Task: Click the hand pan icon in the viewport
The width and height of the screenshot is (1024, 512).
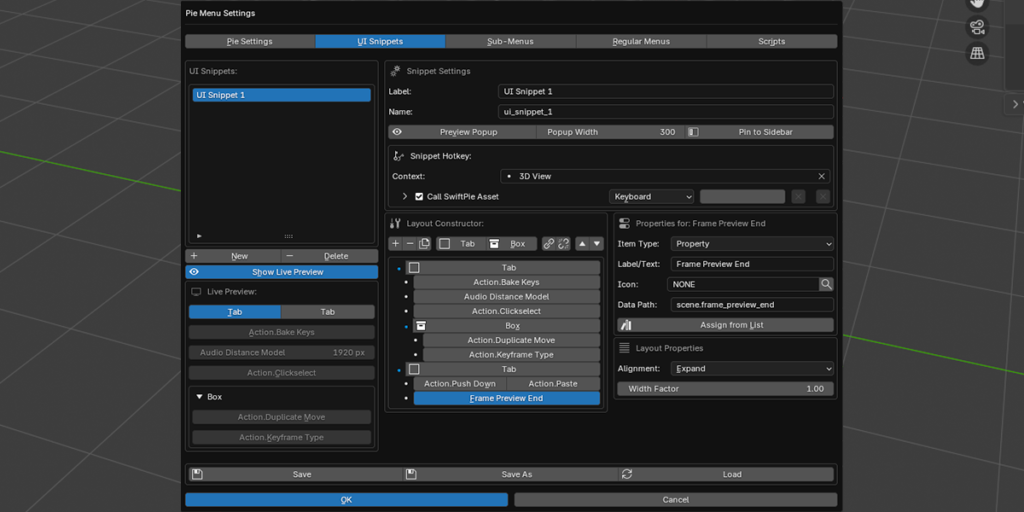Action: (977, 4)
